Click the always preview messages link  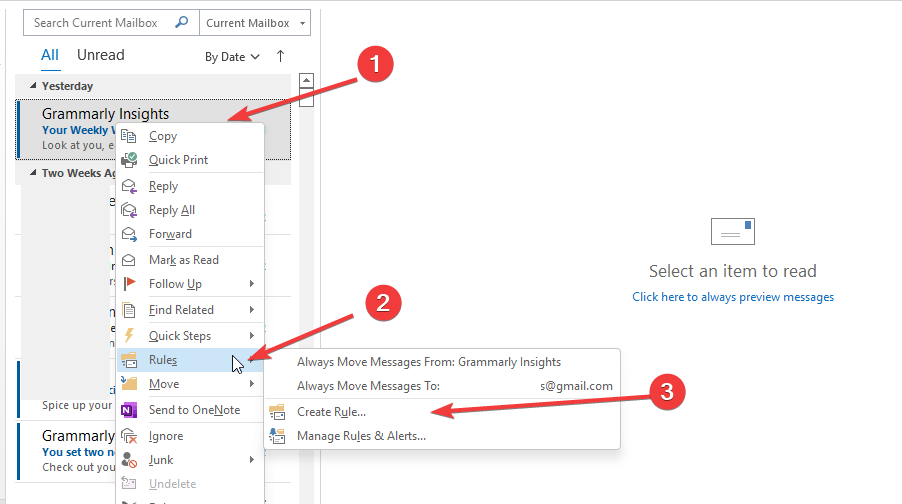[x=733, y=297]
